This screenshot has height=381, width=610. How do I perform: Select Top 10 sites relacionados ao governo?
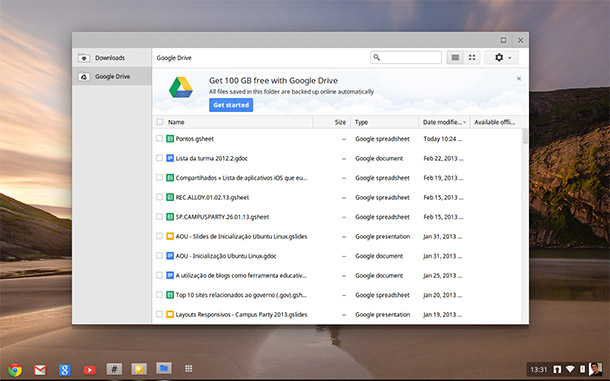[x=241, y=295]
